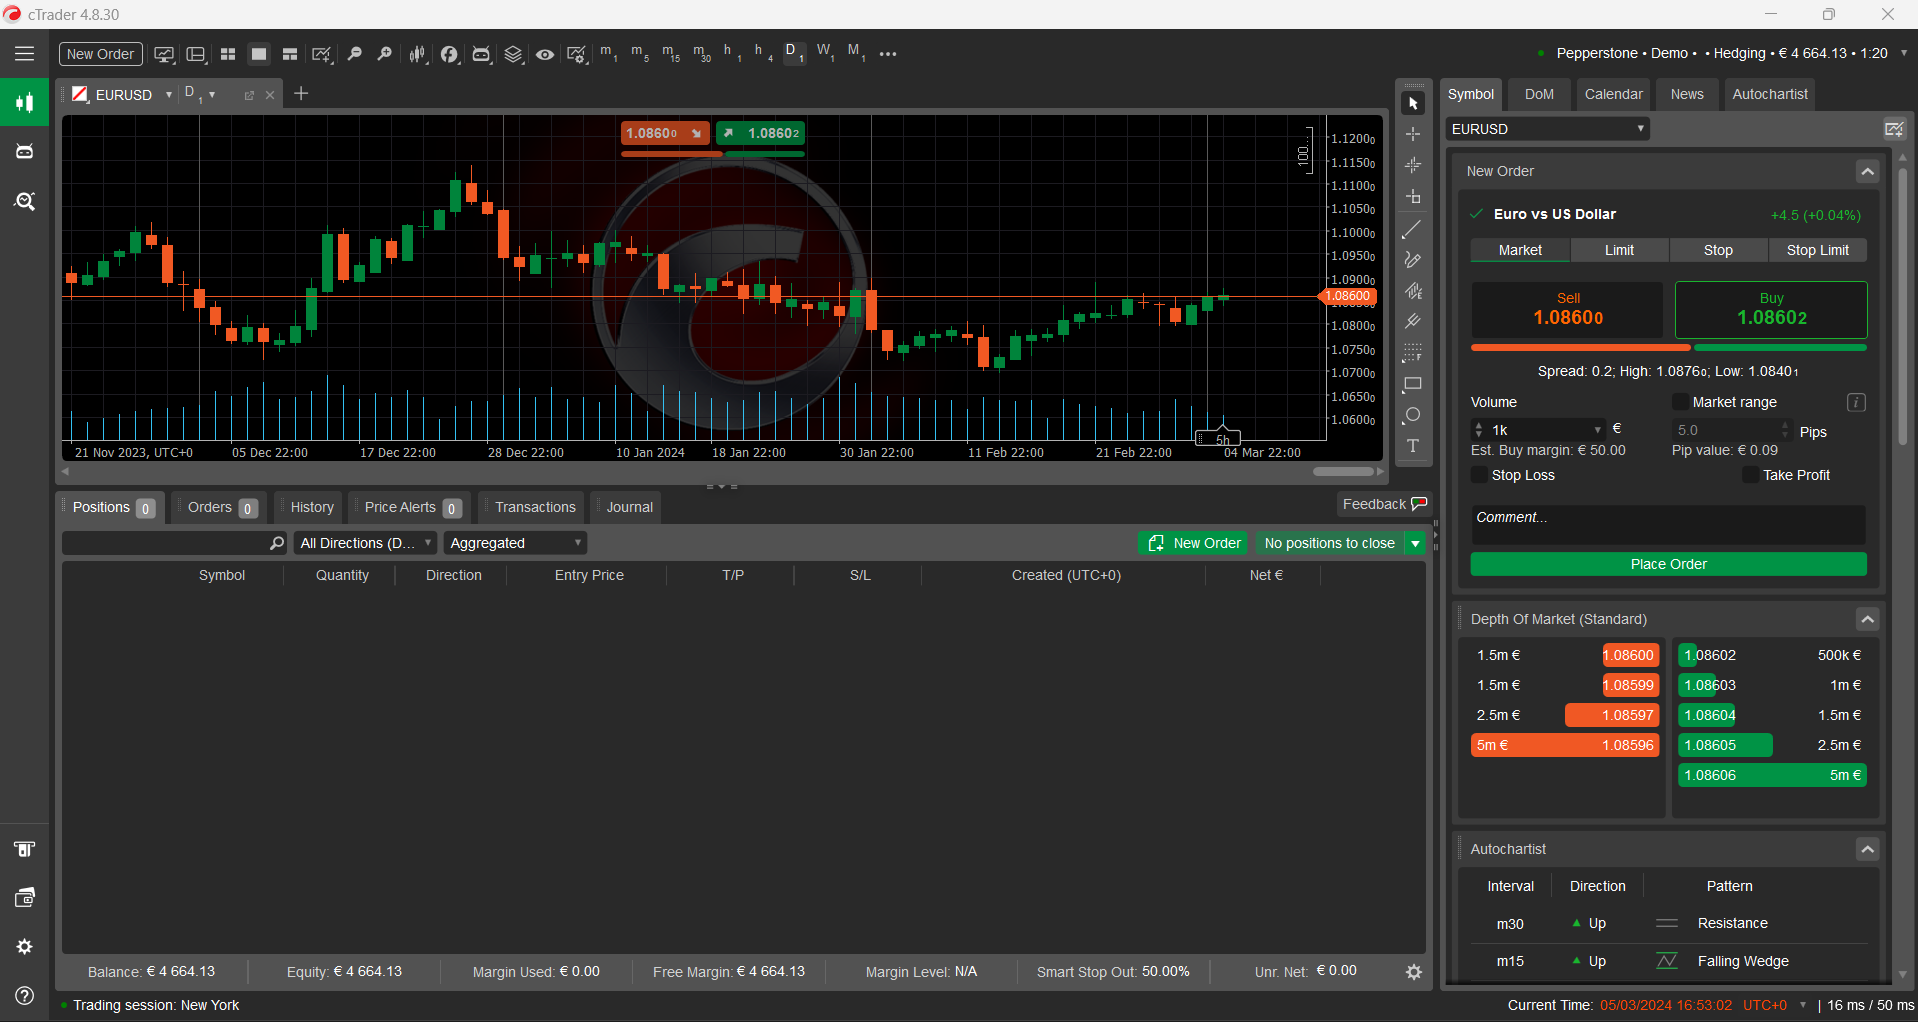Open the Aggregated view dropdown
The image size is (1918, 1022).
515,543
